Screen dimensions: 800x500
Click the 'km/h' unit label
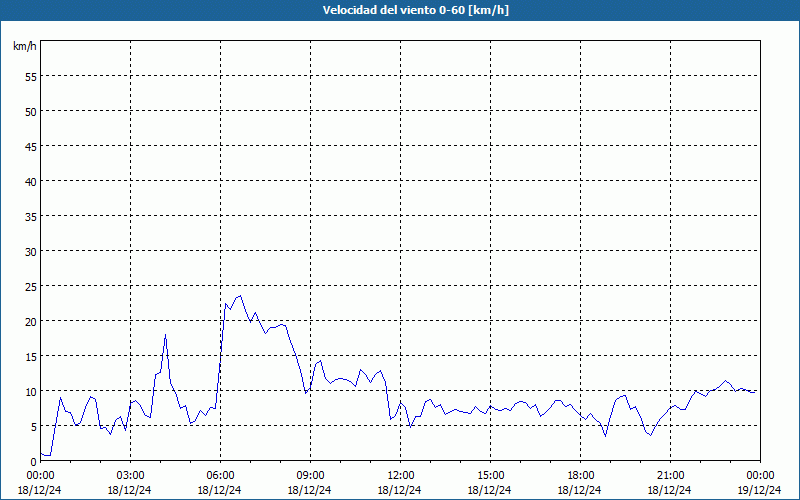25,46
